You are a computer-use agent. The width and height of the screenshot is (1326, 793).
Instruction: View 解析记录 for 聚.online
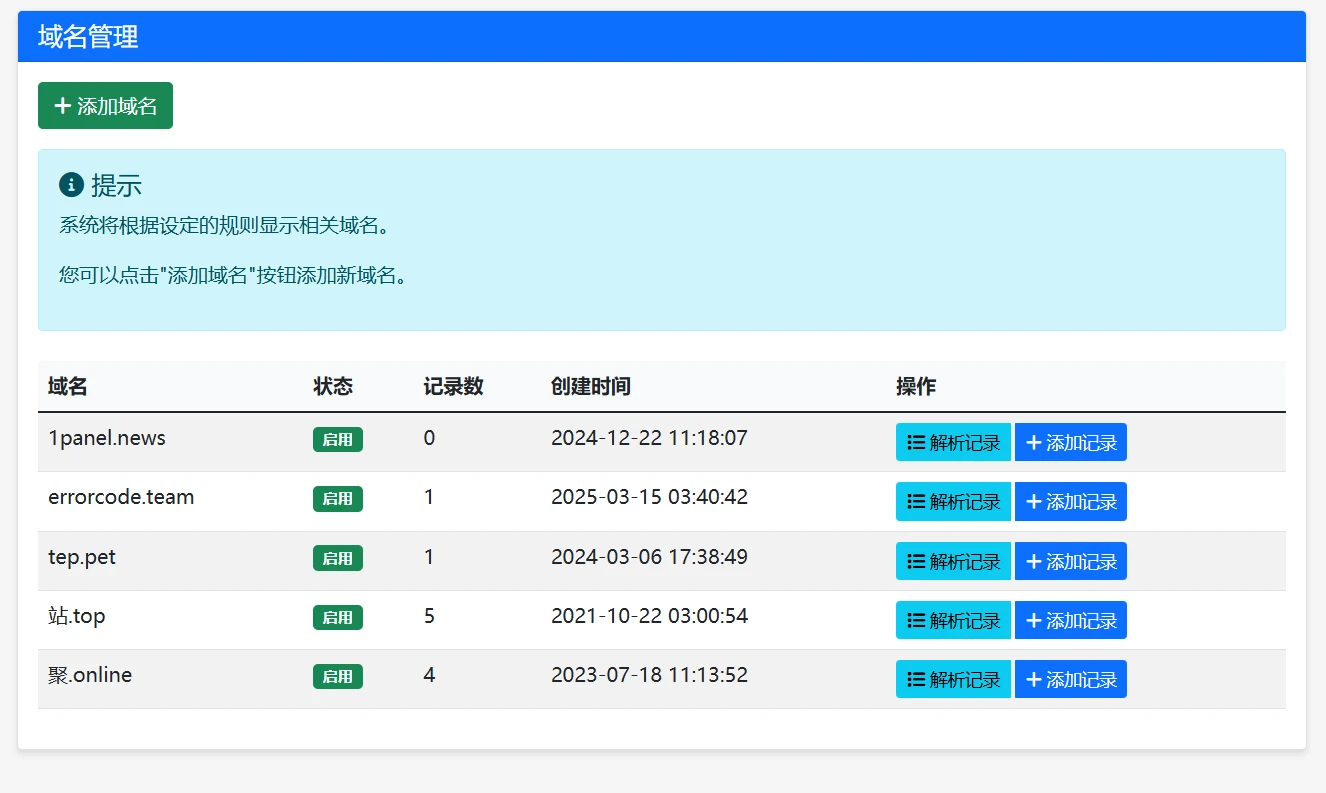953,680
